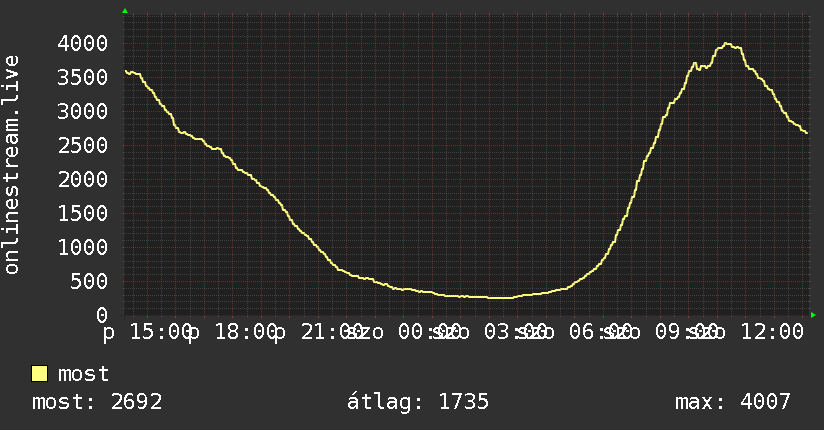Click the 'most' legend label
Screen dimensions: 824x430
click(x=84, y=374)
